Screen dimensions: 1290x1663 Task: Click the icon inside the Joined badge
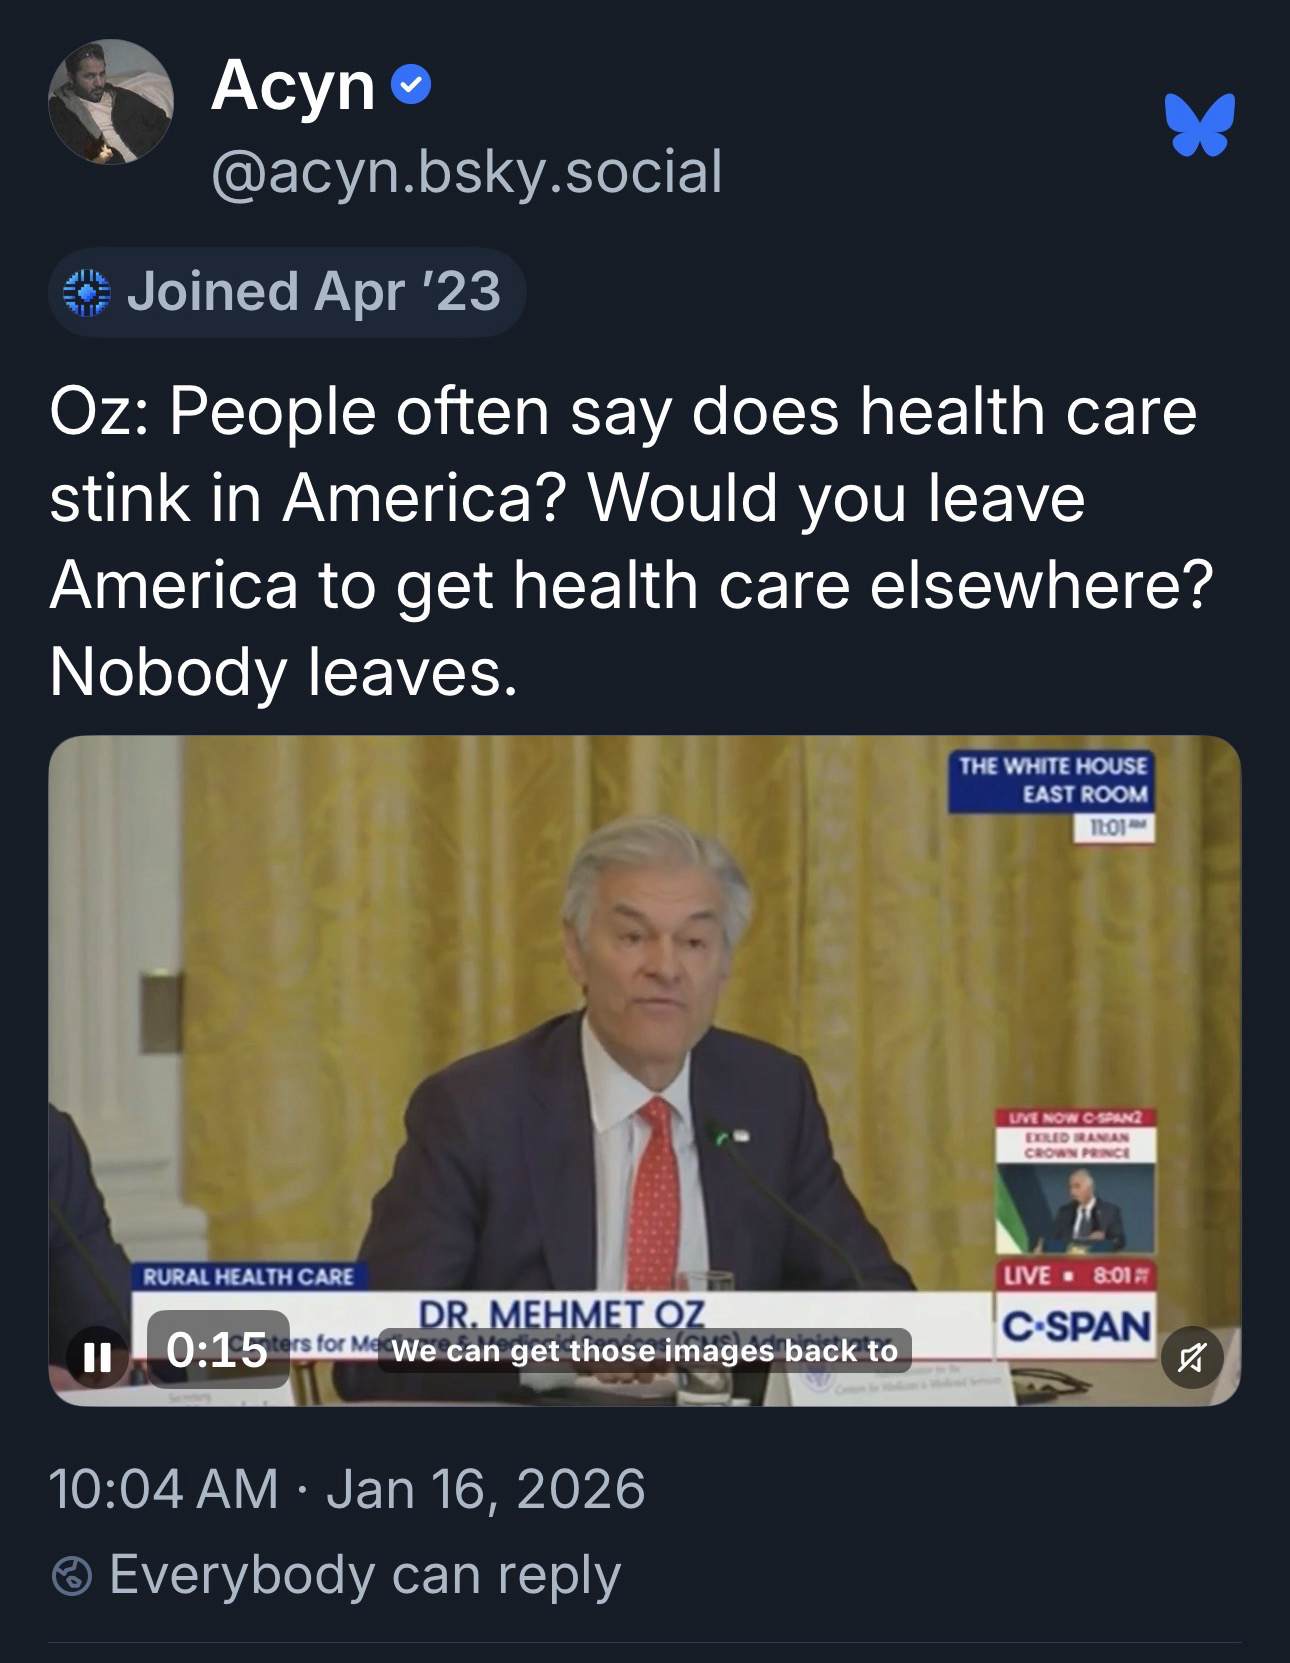[87, 292]
